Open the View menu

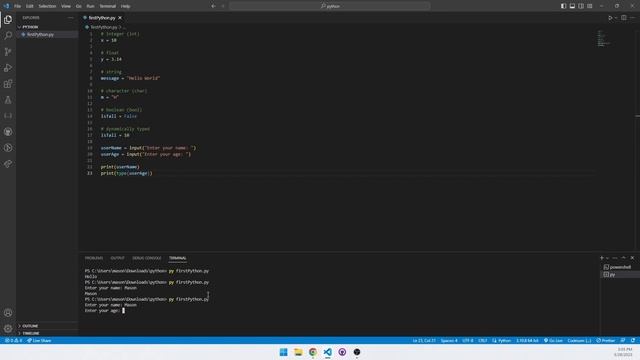pos(66,6)
